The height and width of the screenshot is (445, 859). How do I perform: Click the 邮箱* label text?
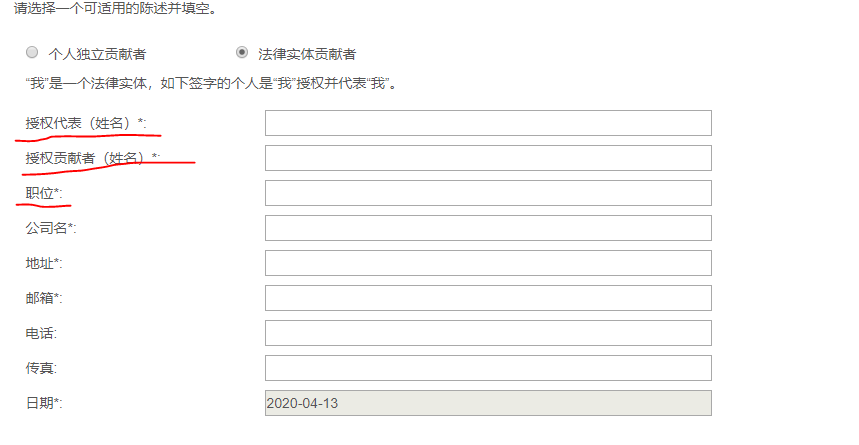44,298
